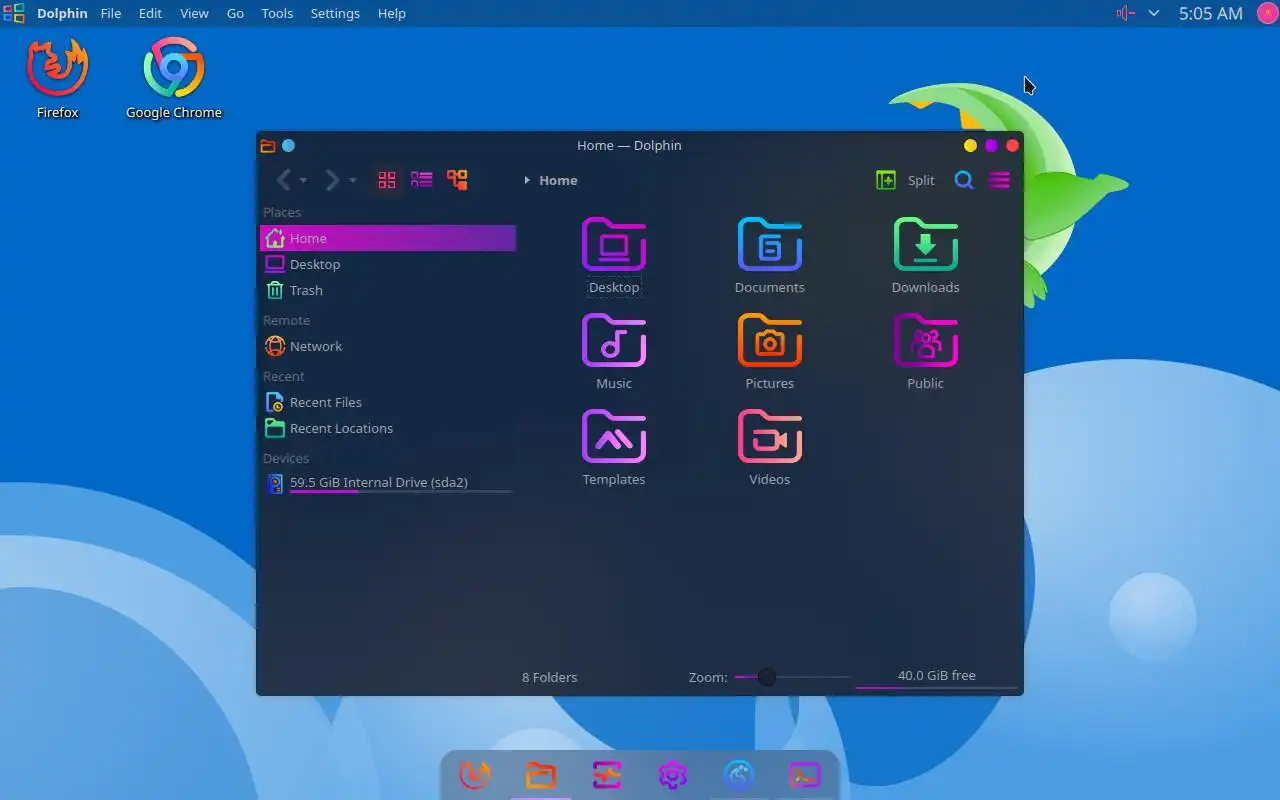Switch to Details tree view mode
The width and height of the screenshot is (1280, 800).
(457, 180)
